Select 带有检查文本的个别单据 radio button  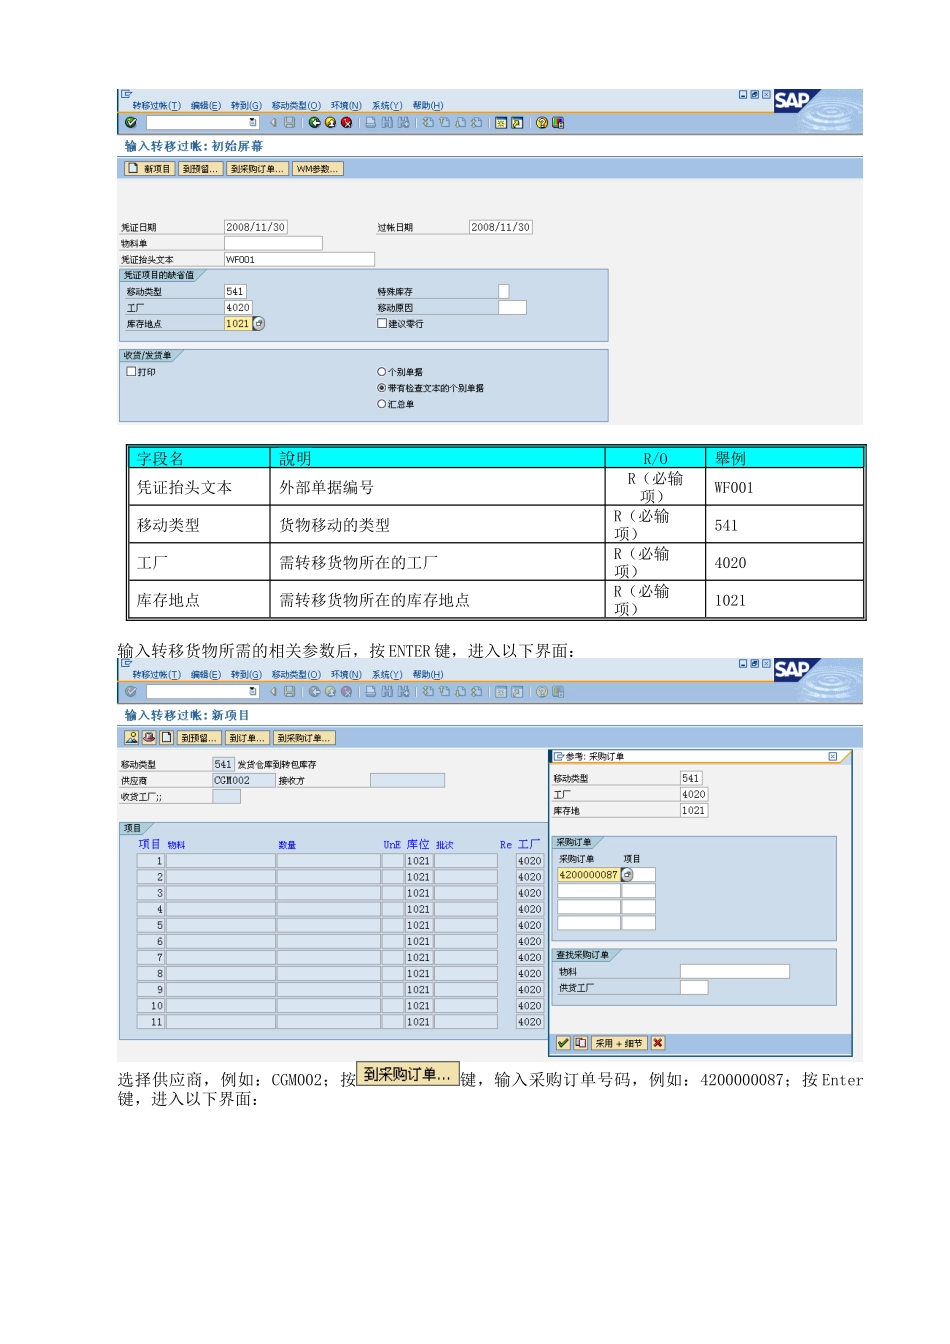point(381,388)
